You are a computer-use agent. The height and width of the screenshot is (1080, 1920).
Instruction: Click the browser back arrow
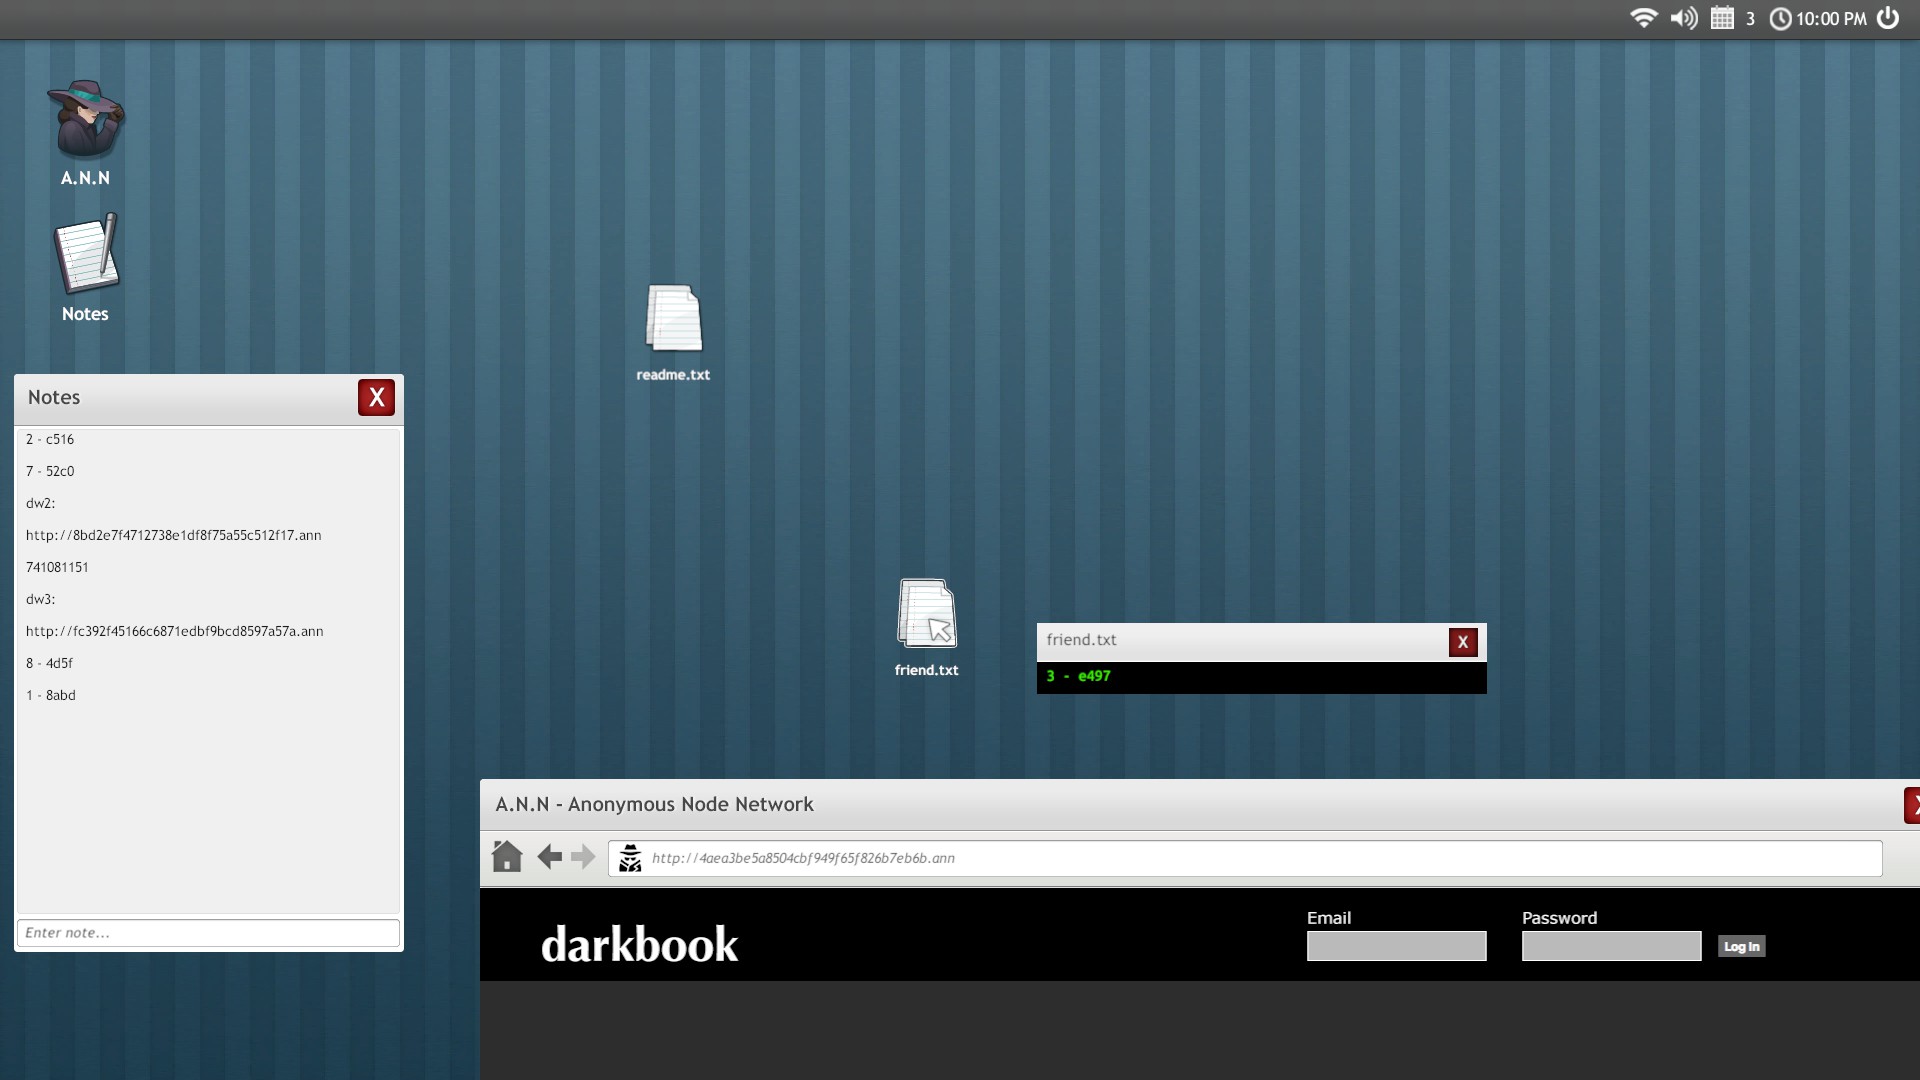coord(549,857)
